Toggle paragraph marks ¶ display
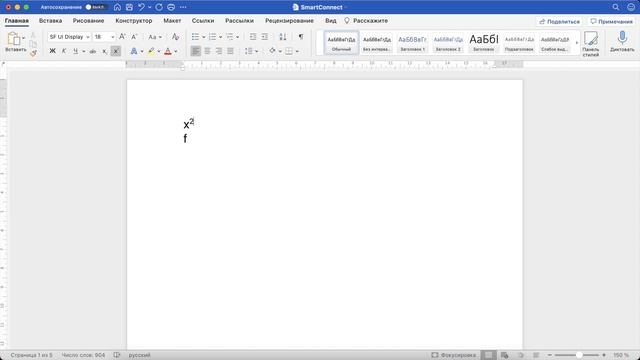 pyautogui.click(x=301, y=37)
